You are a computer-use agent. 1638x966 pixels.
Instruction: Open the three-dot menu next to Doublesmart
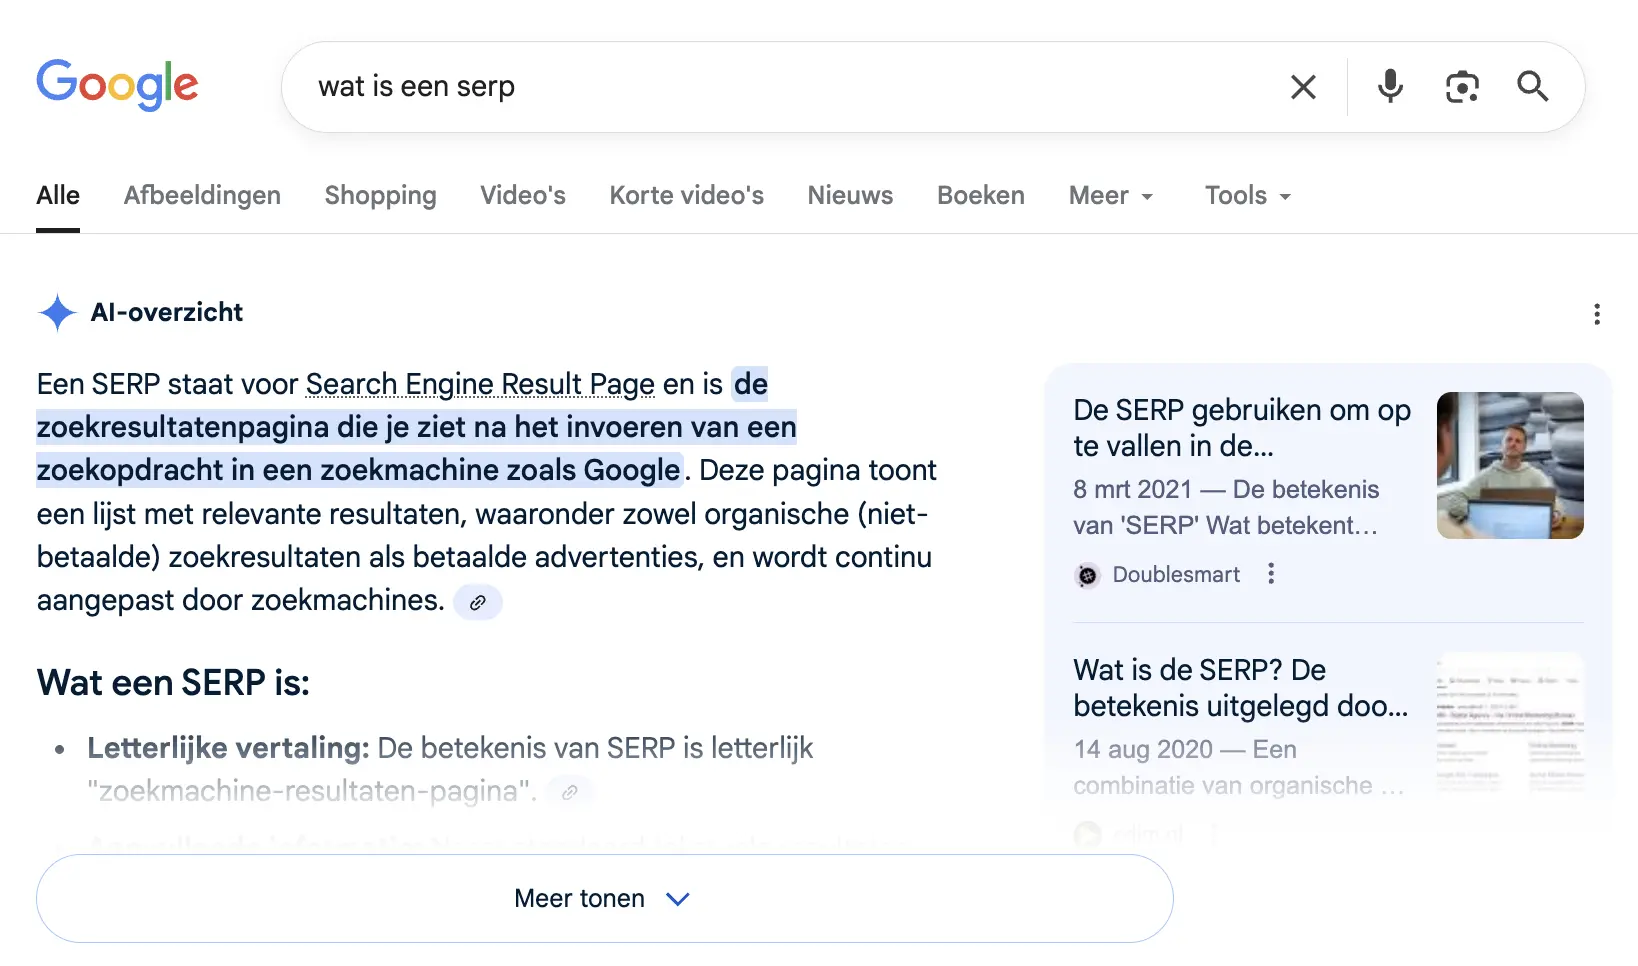(1271, 574)
